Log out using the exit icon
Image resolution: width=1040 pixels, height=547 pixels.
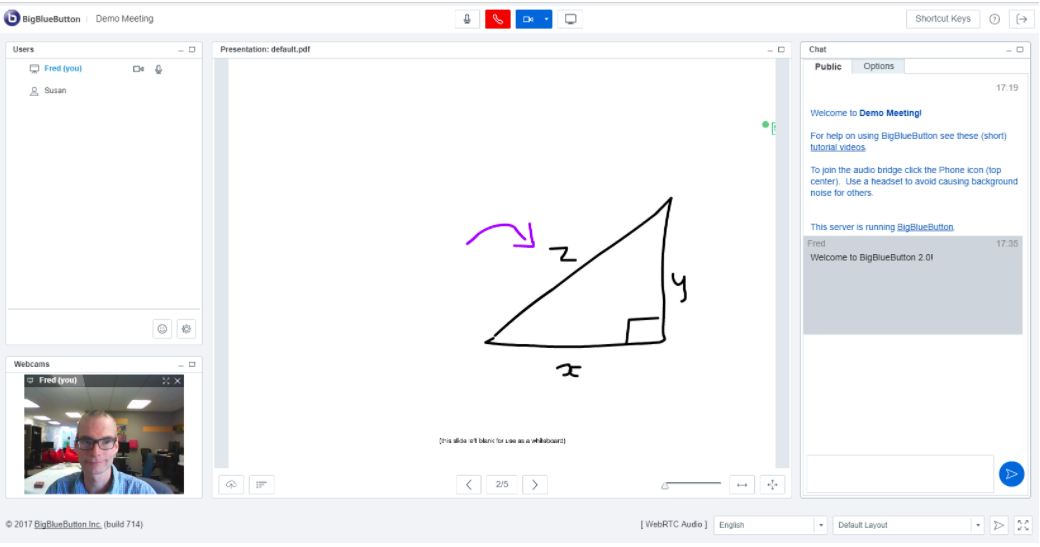(1021, 19)
